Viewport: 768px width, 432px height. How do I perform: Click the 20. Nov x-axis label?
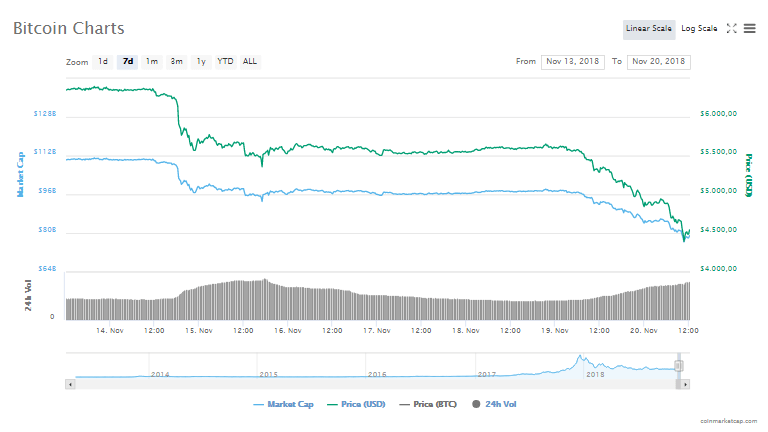[x=644, y=331]
